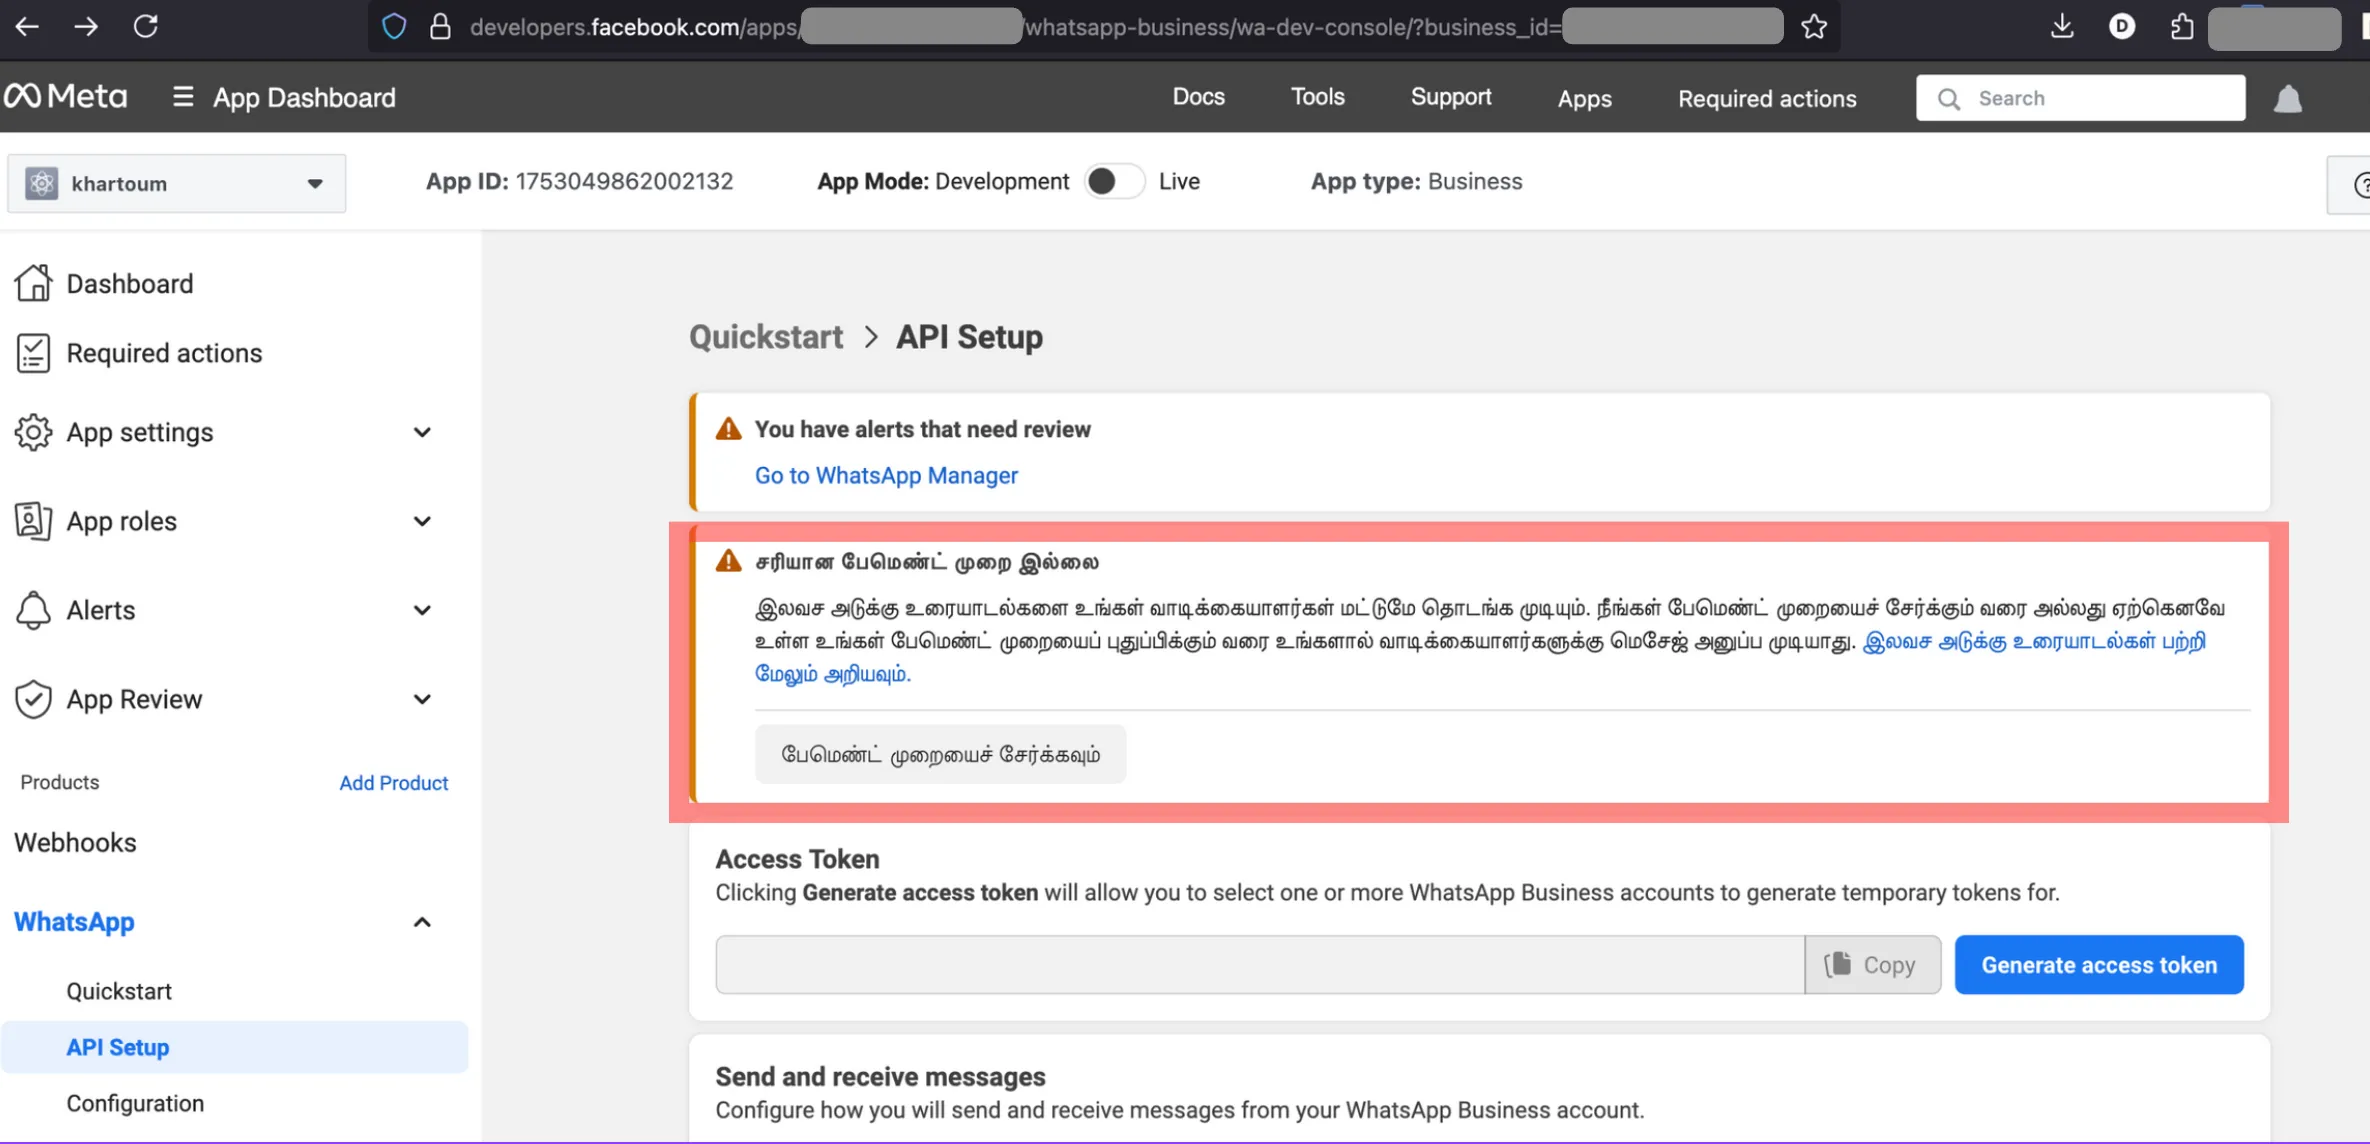
Task: Click the round D profile icon
Action: 2121,27
